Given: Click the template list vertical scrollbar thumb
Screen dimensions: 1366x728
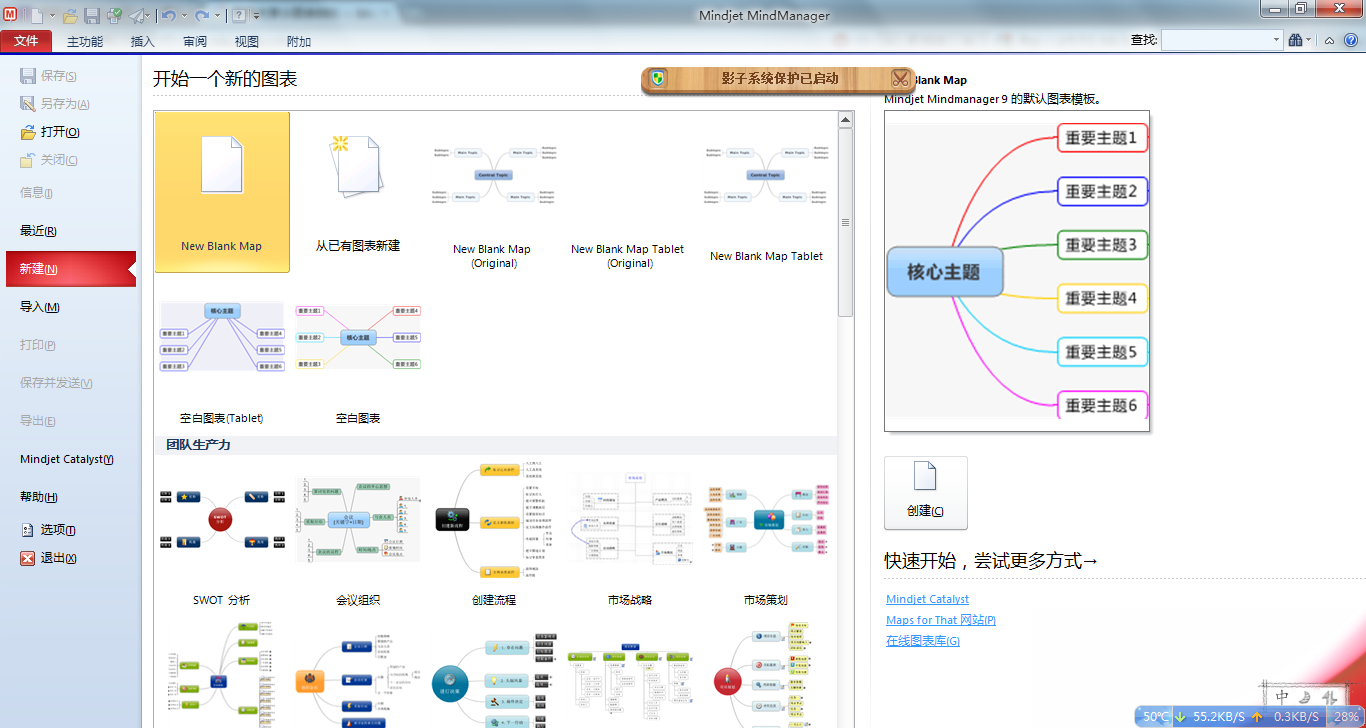Looking at the screenshot, I should click(845, 222).
